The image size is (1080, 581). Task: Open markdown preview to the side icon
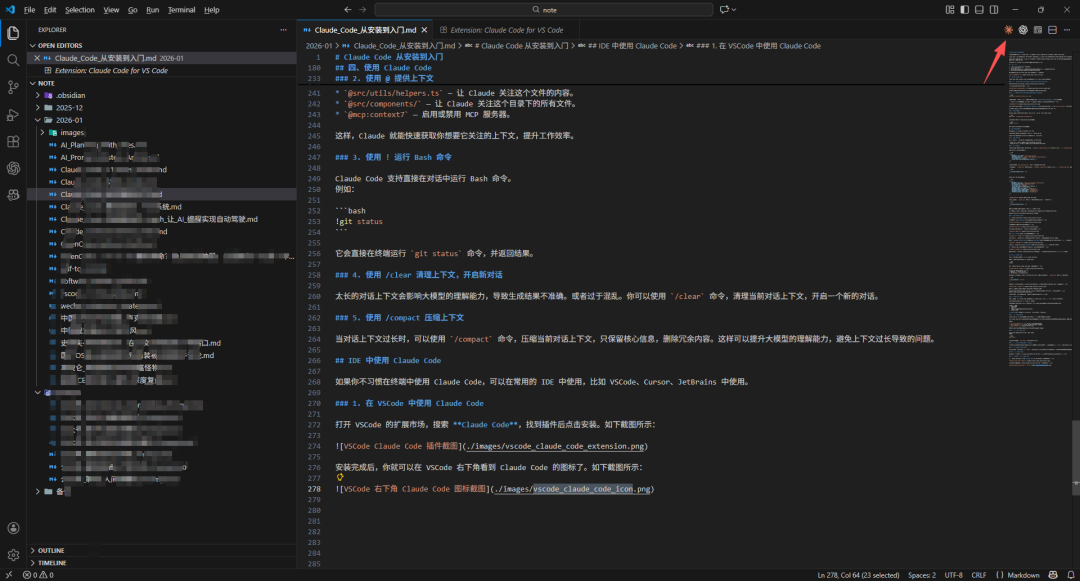click(x=1037, y=30)
